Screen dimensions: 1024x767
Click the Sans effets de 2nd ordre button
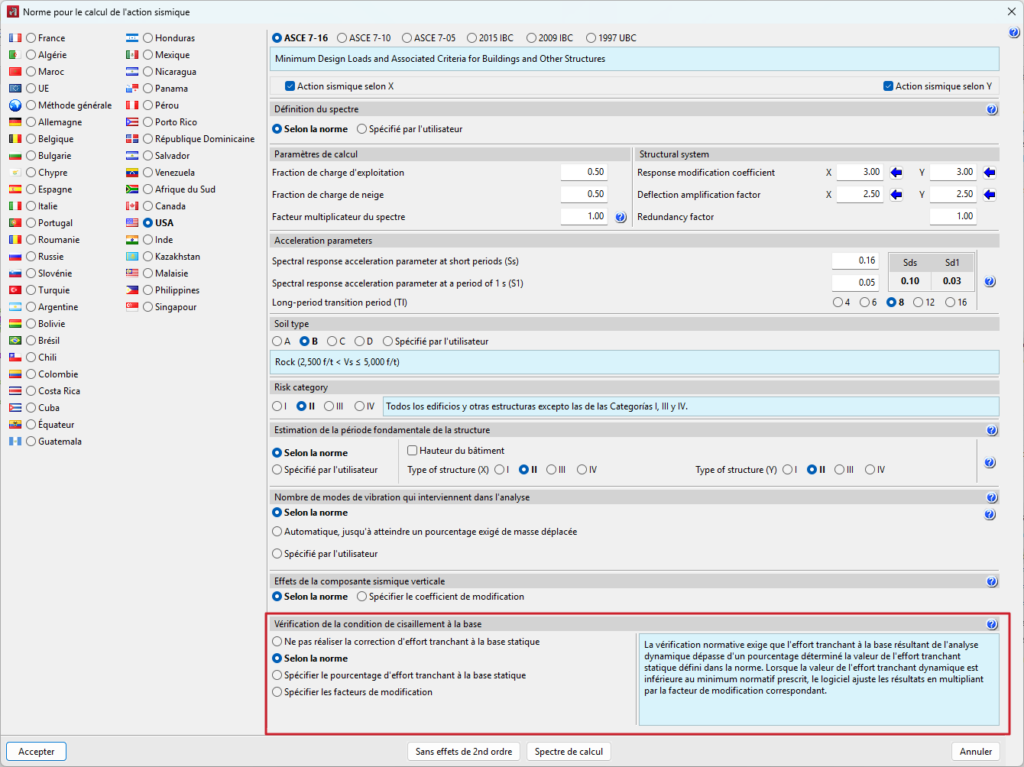pyautogui.click(x=464, y=751)
